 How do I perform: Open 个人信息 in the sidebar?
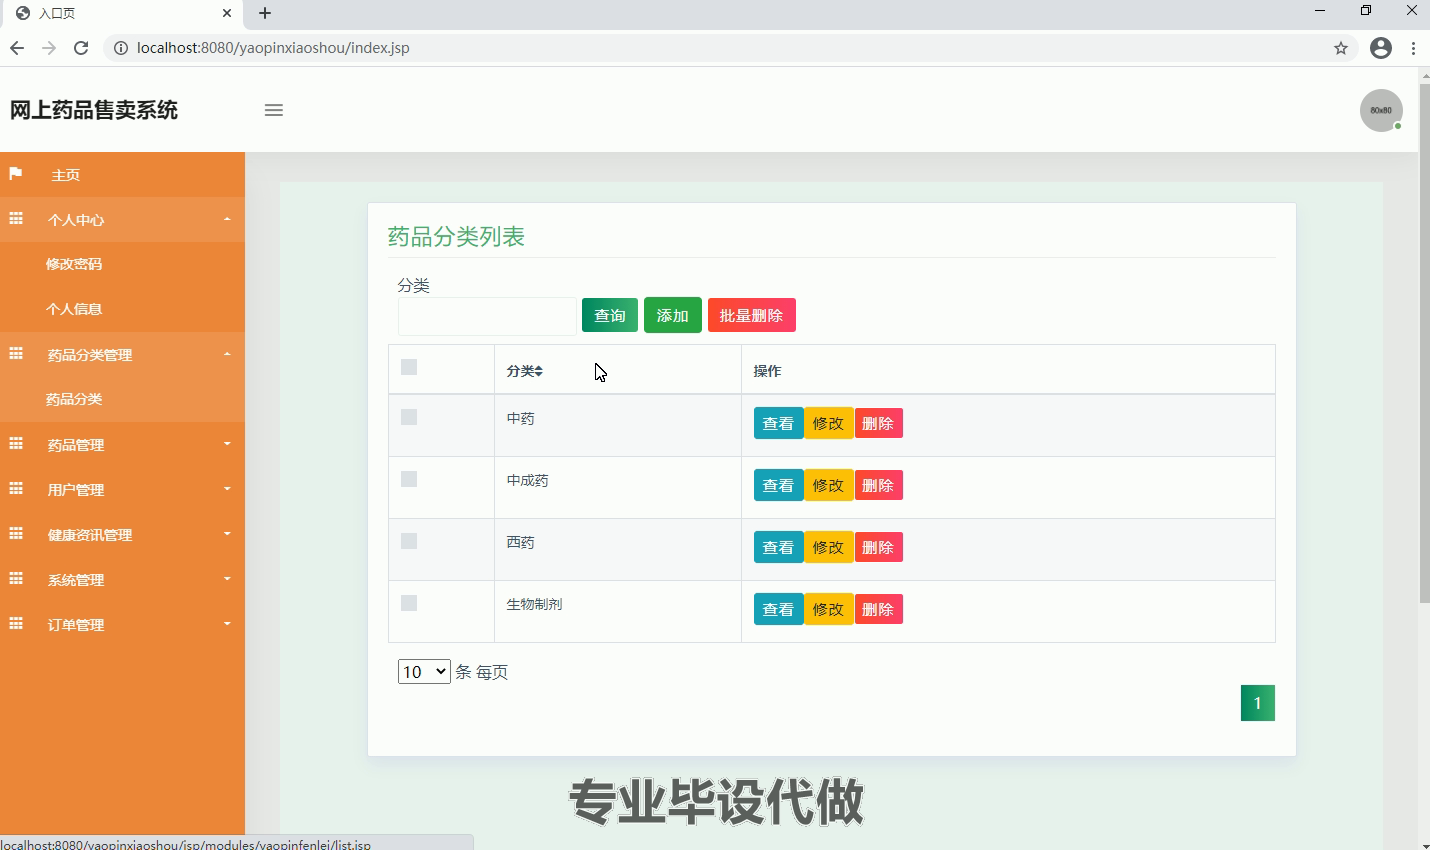(x=74, y=309)
